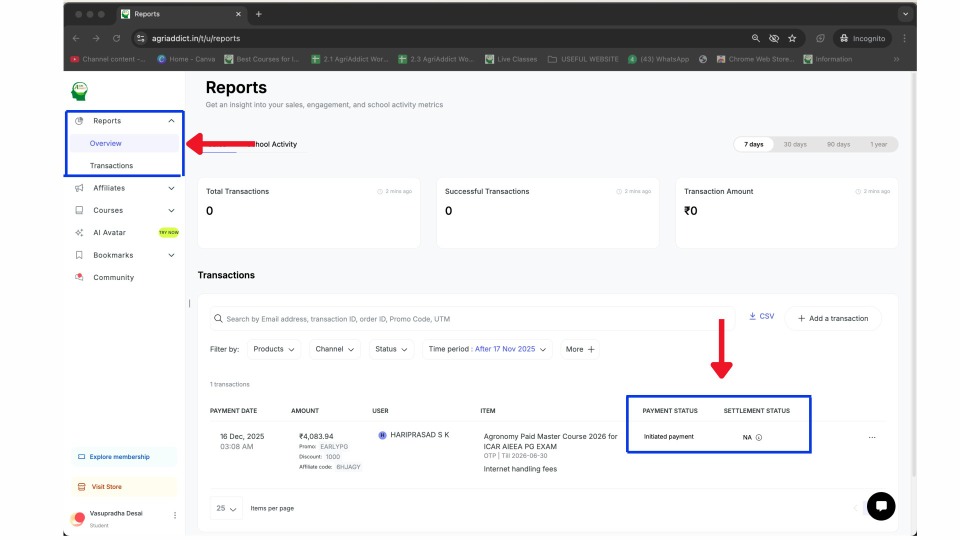Switch the time range to 30 days

[795, 144]
